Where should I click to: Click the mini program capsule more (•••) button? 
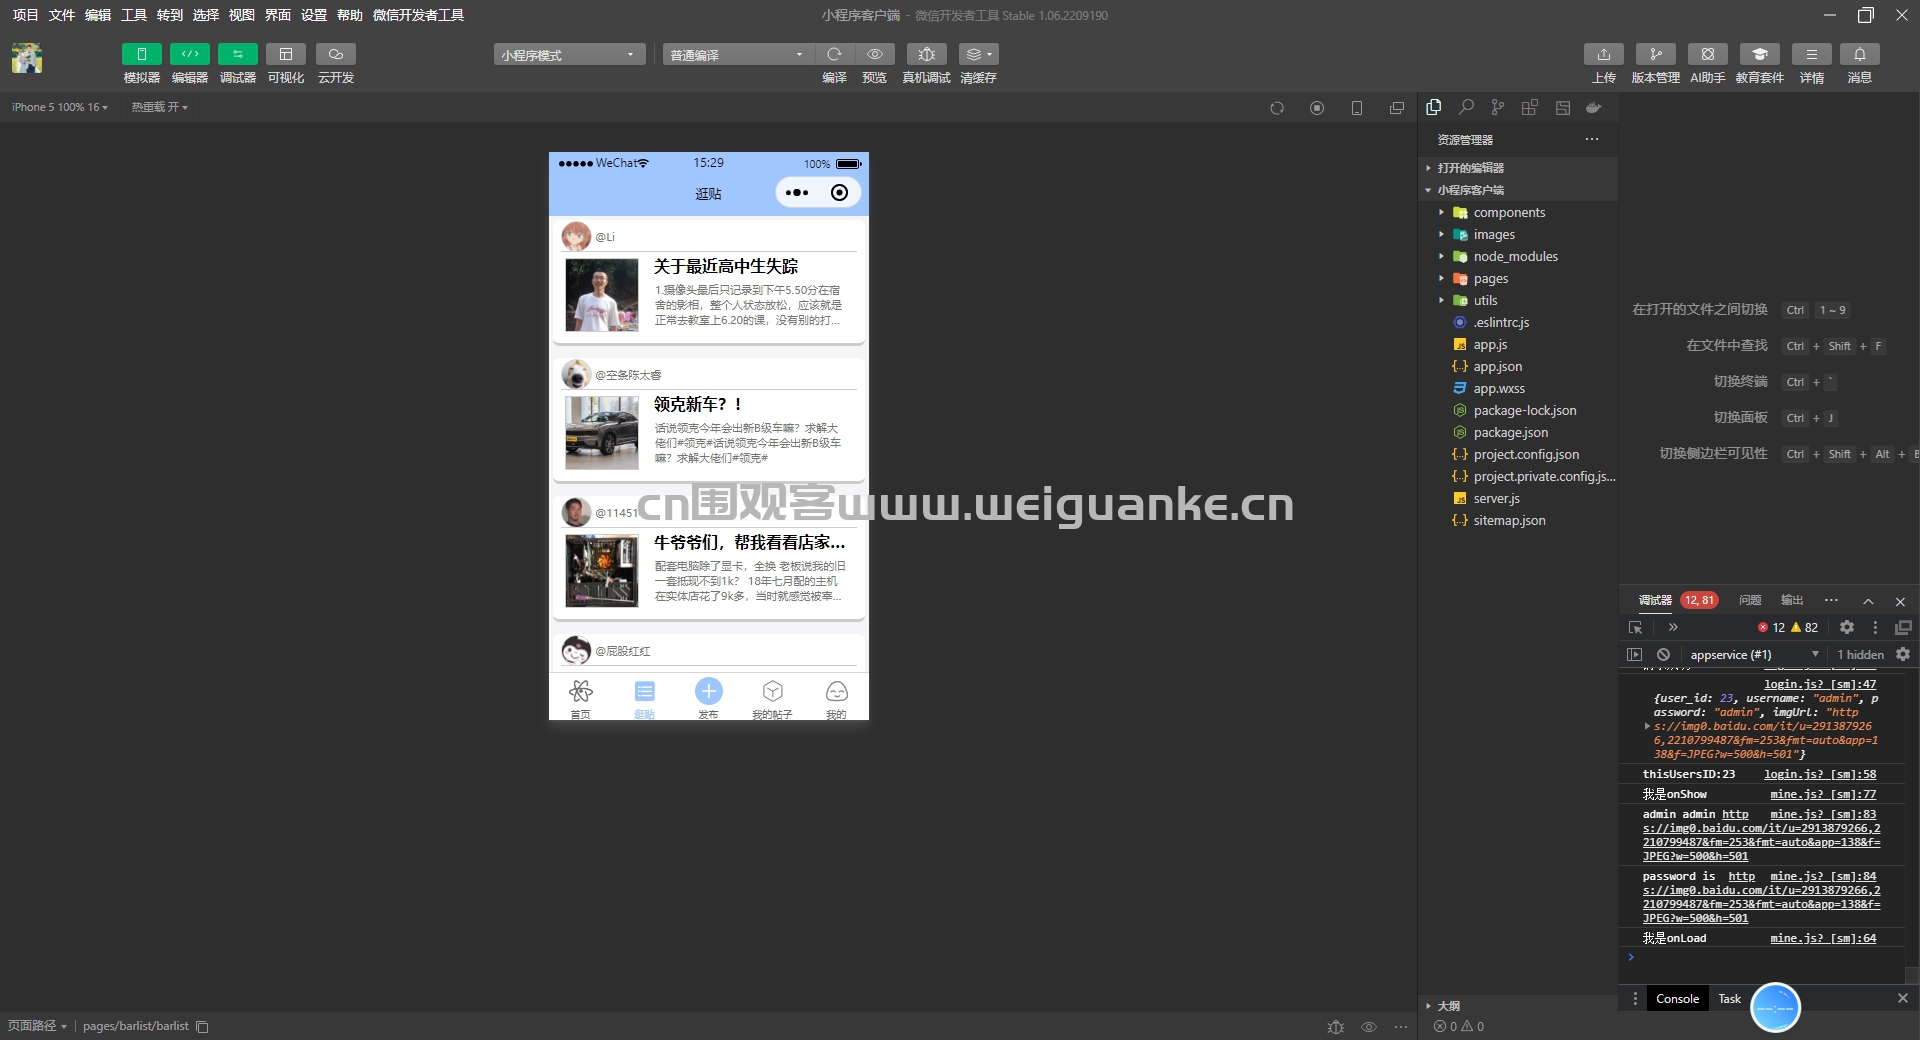(x=797, y=193)
